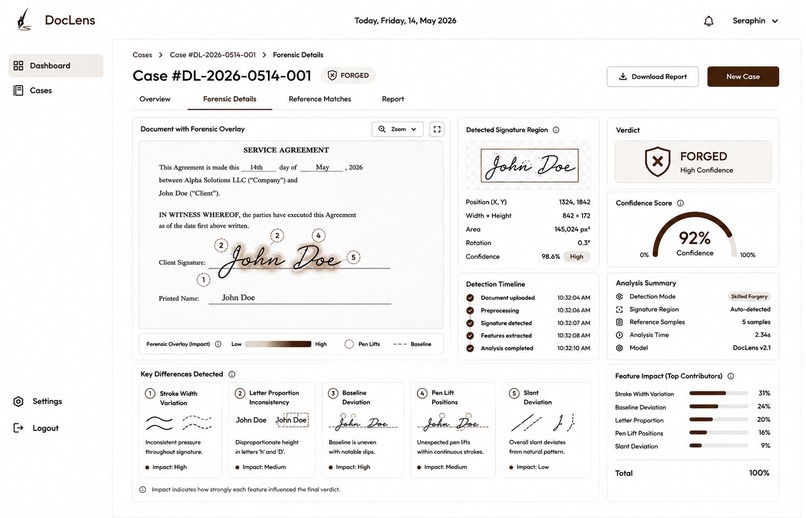
Task: Click the FORGED status badge
Action: pos(348,76)
